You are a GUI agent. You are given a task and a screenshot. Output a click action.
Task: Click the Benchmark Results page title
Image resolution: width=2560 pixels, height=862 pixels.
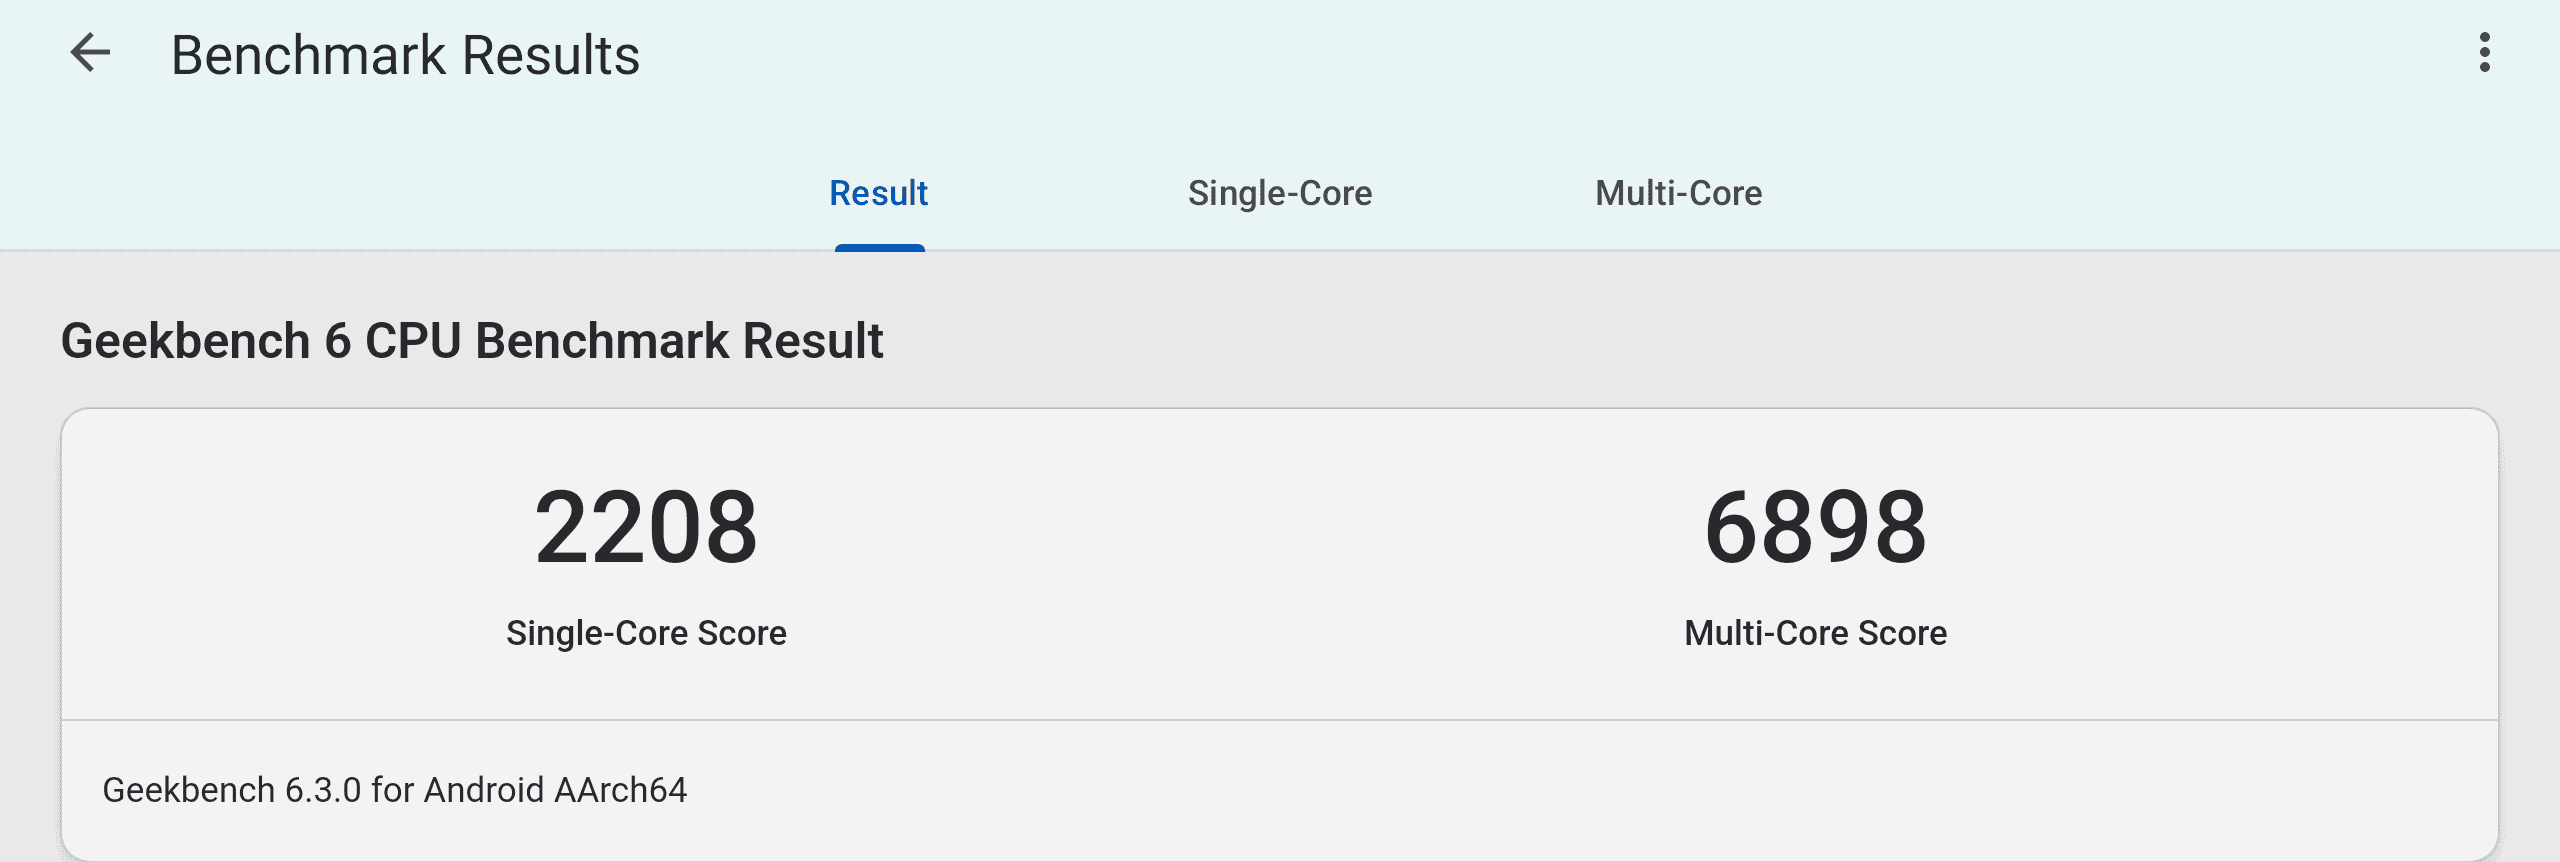click(405, 55)
